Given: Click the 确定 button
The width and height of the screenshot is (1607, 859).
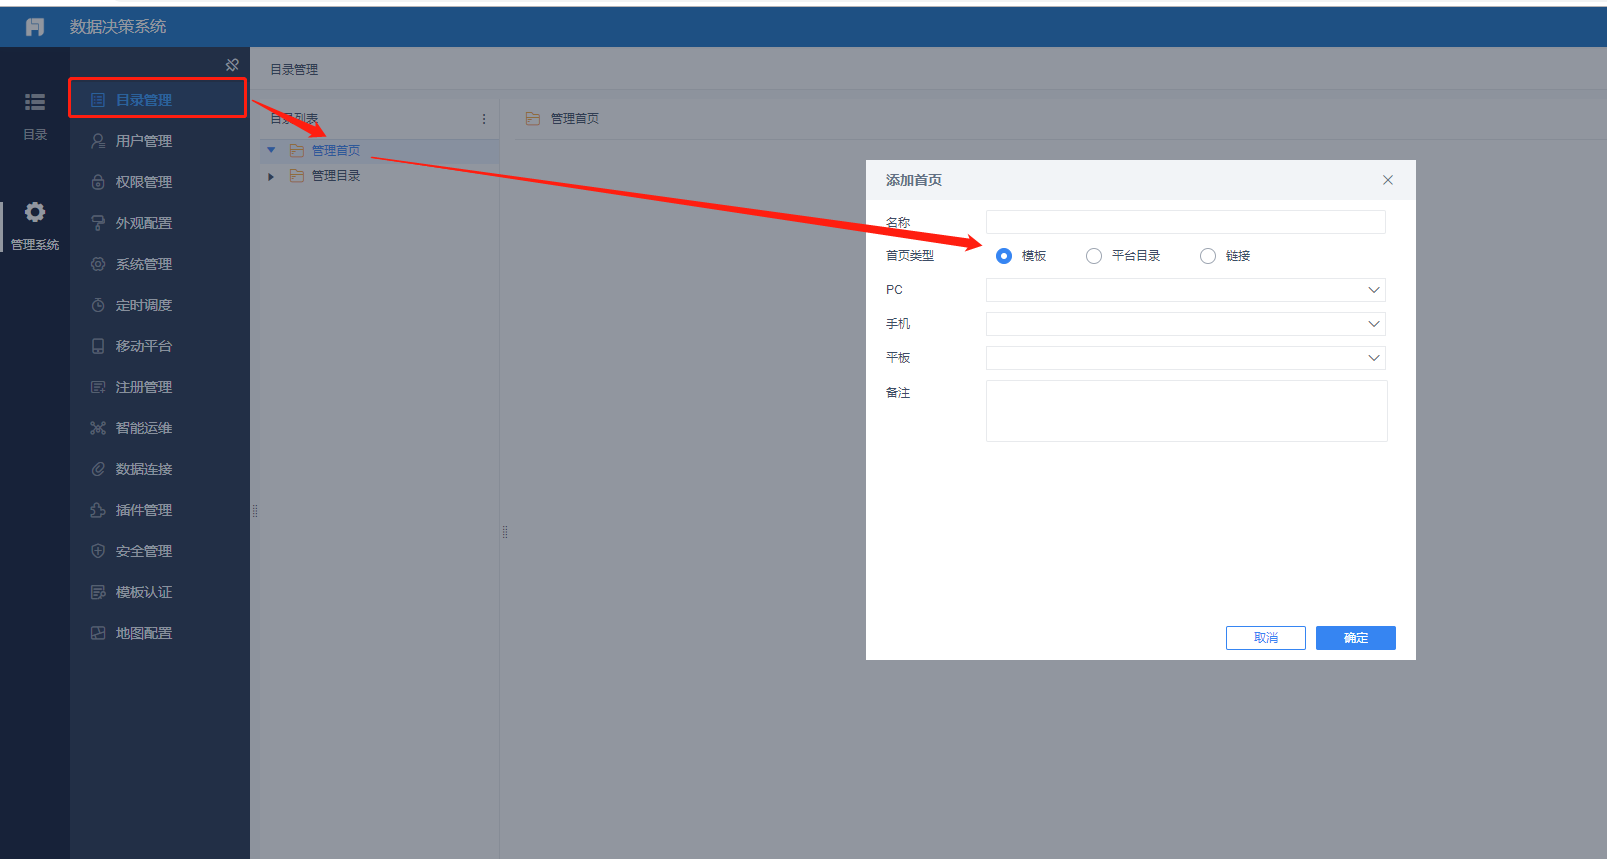Looking at the screenshot, I should tap(1356, 638).
